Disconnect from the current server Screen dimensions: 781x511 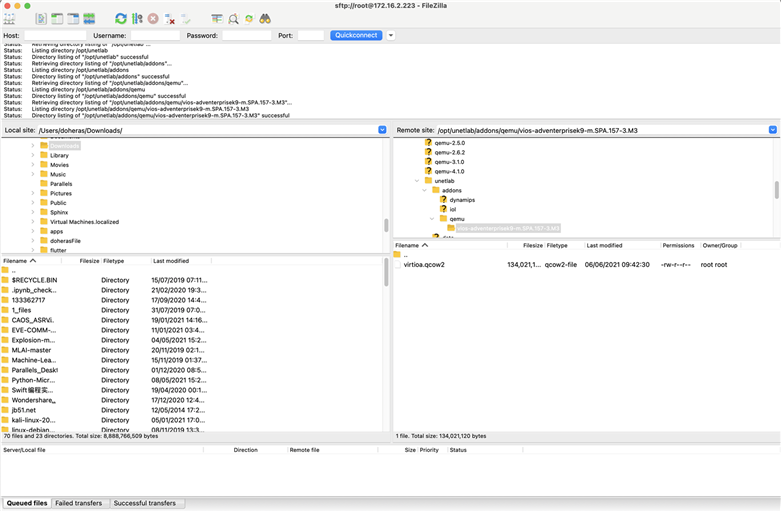point(169,19)
